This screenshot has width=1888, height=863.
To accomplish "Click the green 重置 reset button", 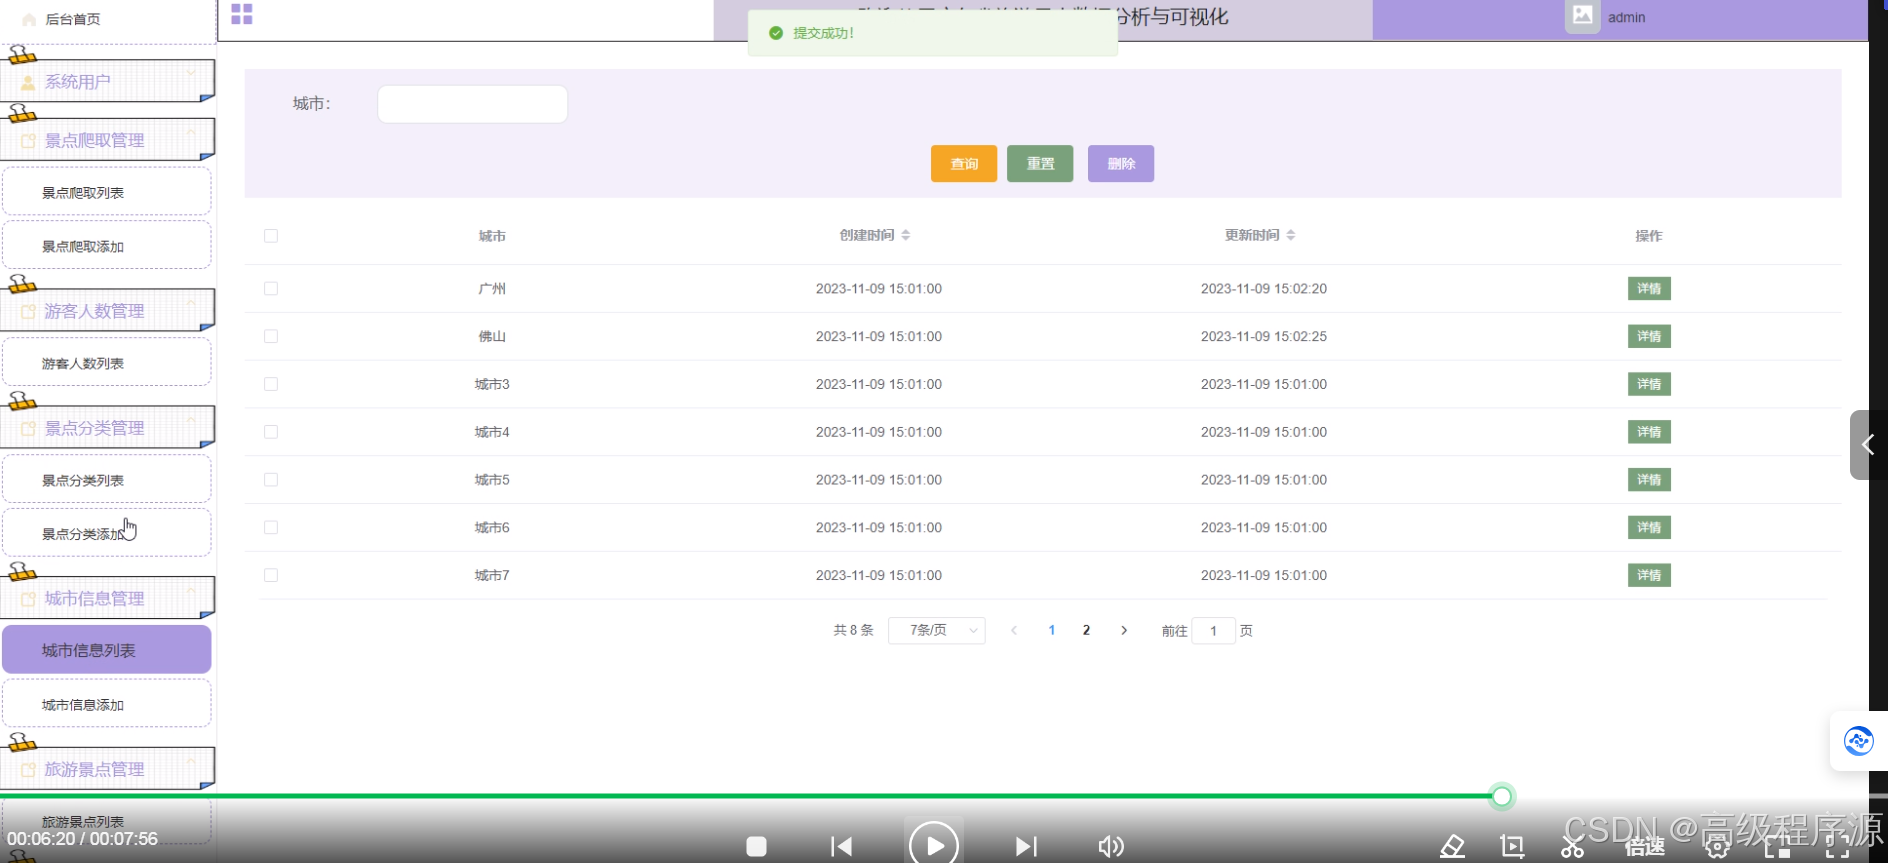I will (1040, 164).
